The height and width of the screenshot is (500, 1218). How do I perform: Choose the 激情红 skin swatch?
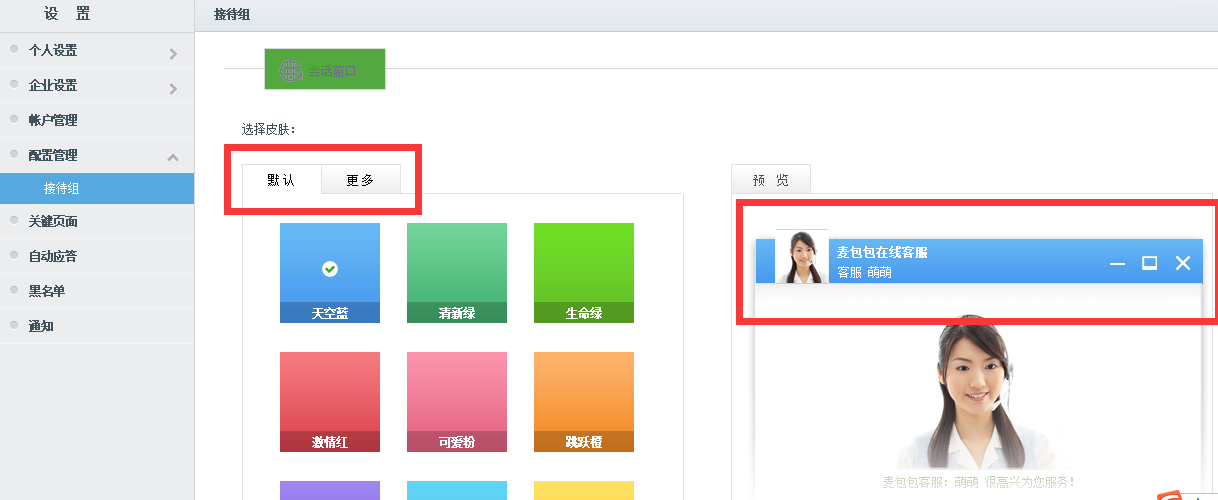(x=330, y=402)
